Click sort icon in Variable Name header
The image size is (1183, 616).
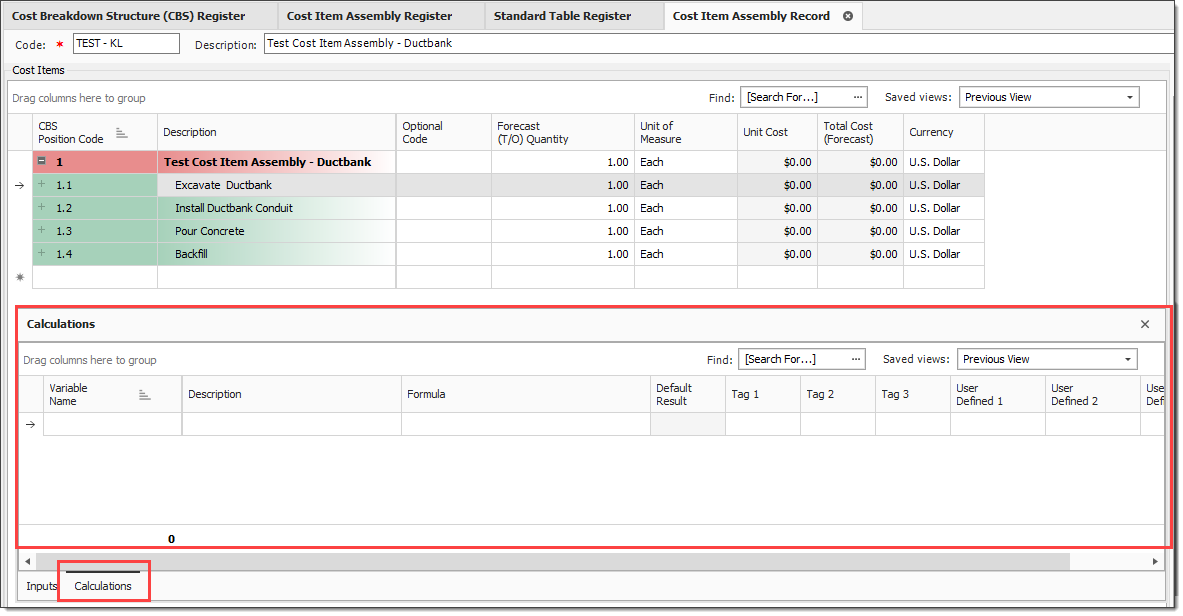click(x=144, y=395)
